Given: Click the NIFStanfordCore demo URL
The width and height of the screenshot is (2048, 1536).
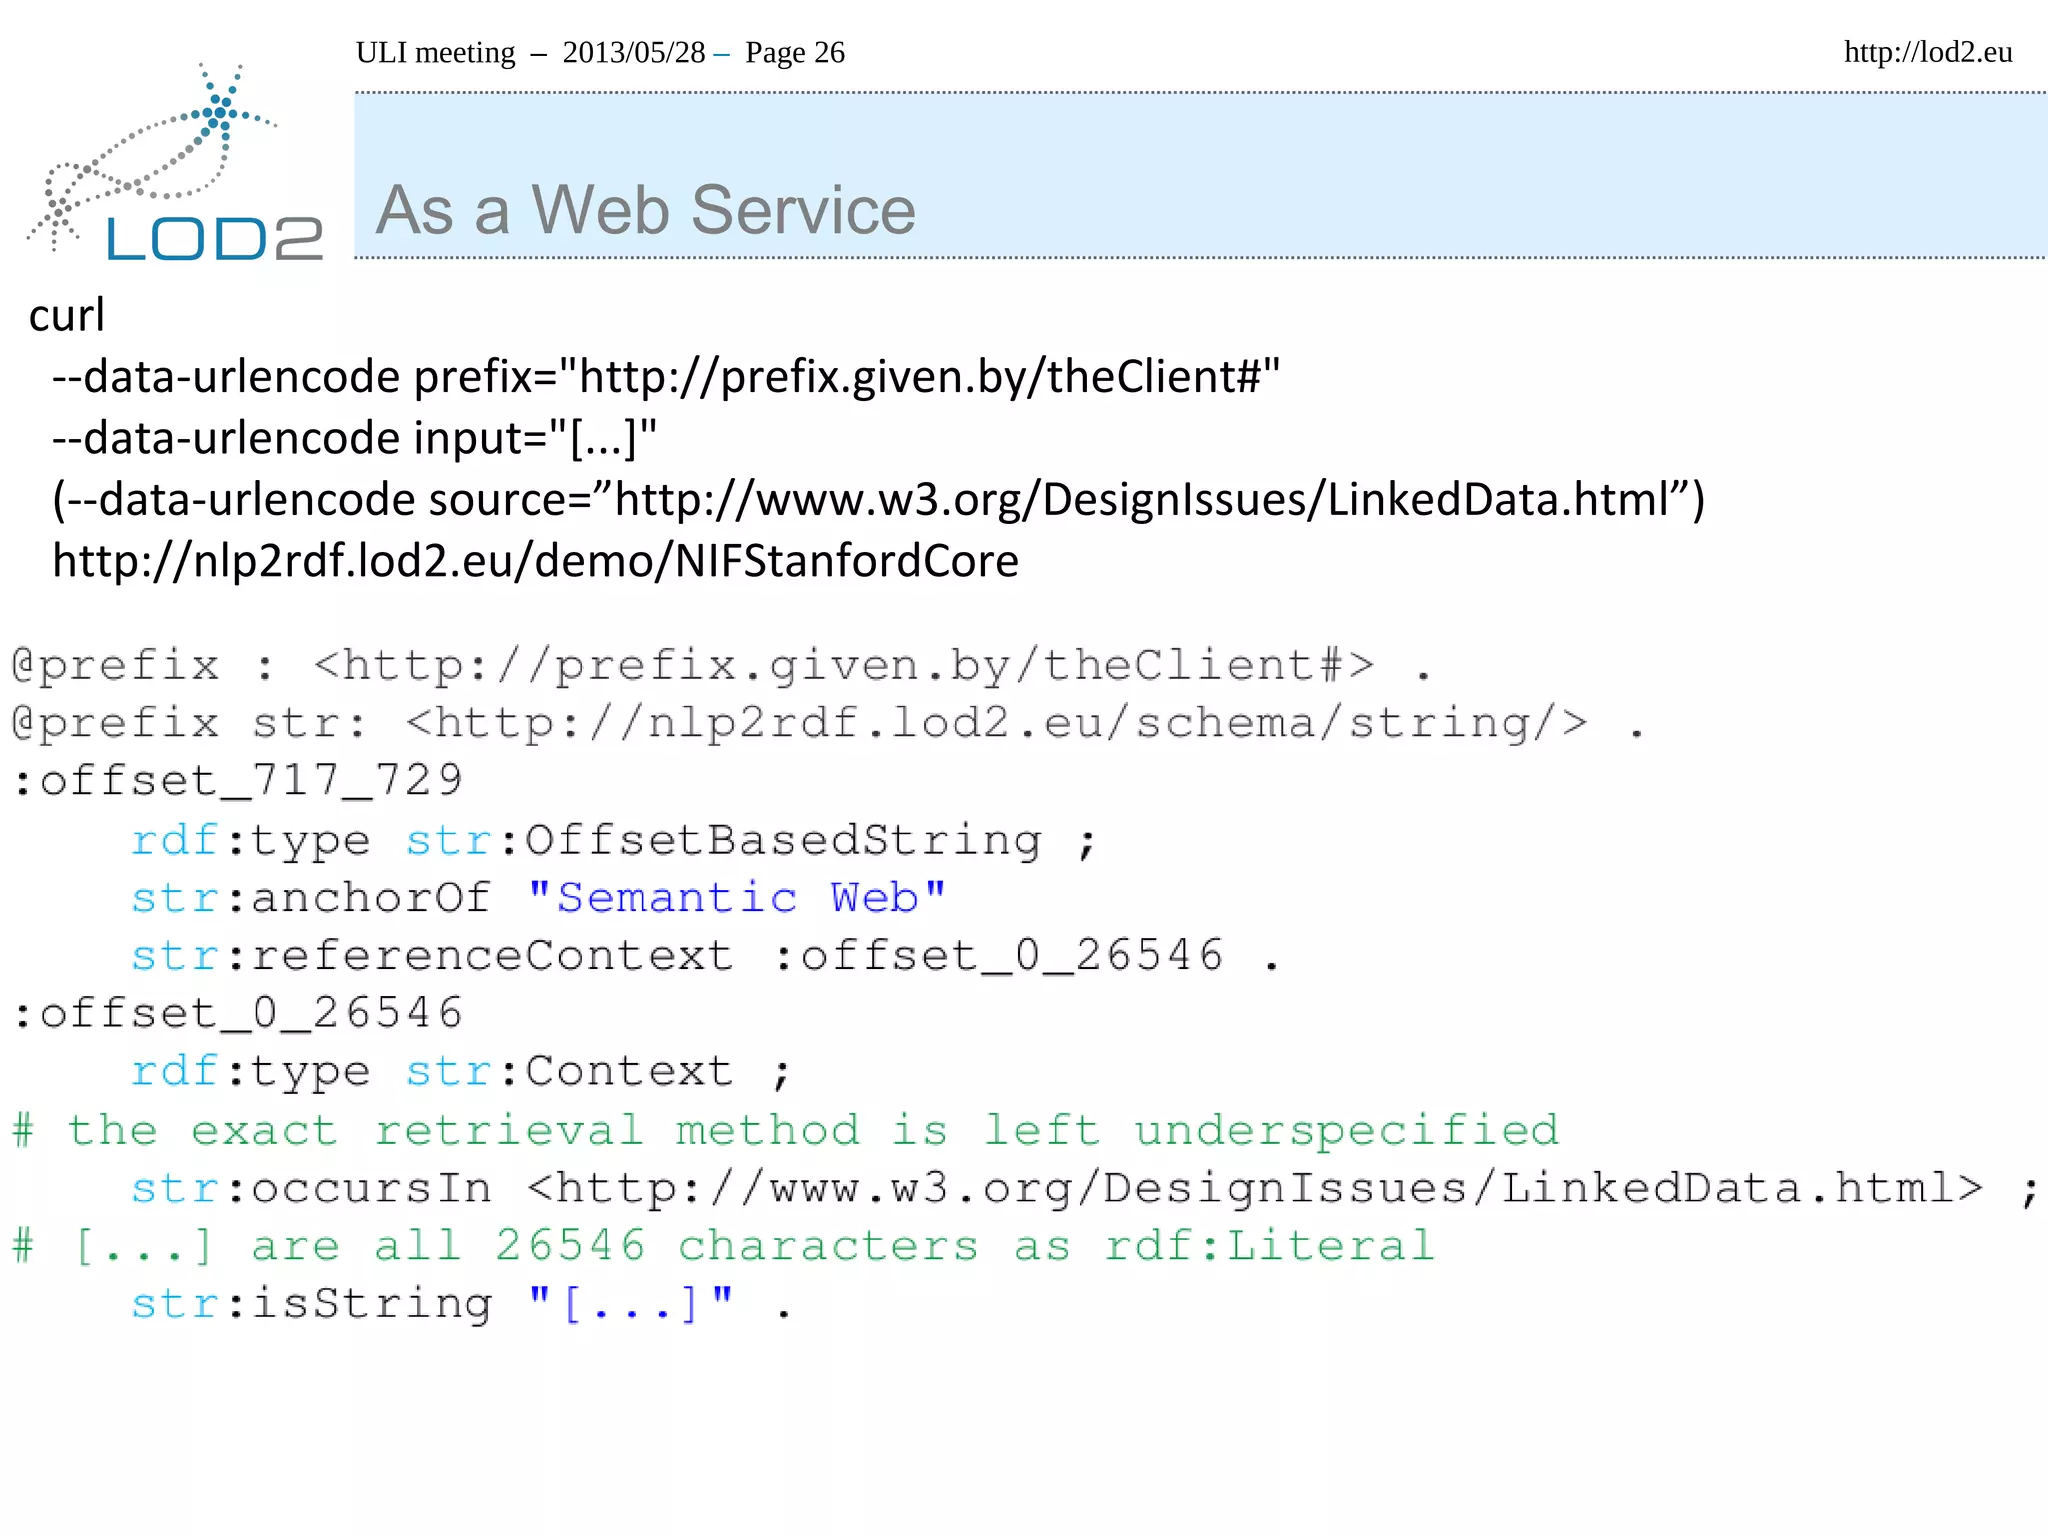Looking at the screenshot, I should [535, 561].
